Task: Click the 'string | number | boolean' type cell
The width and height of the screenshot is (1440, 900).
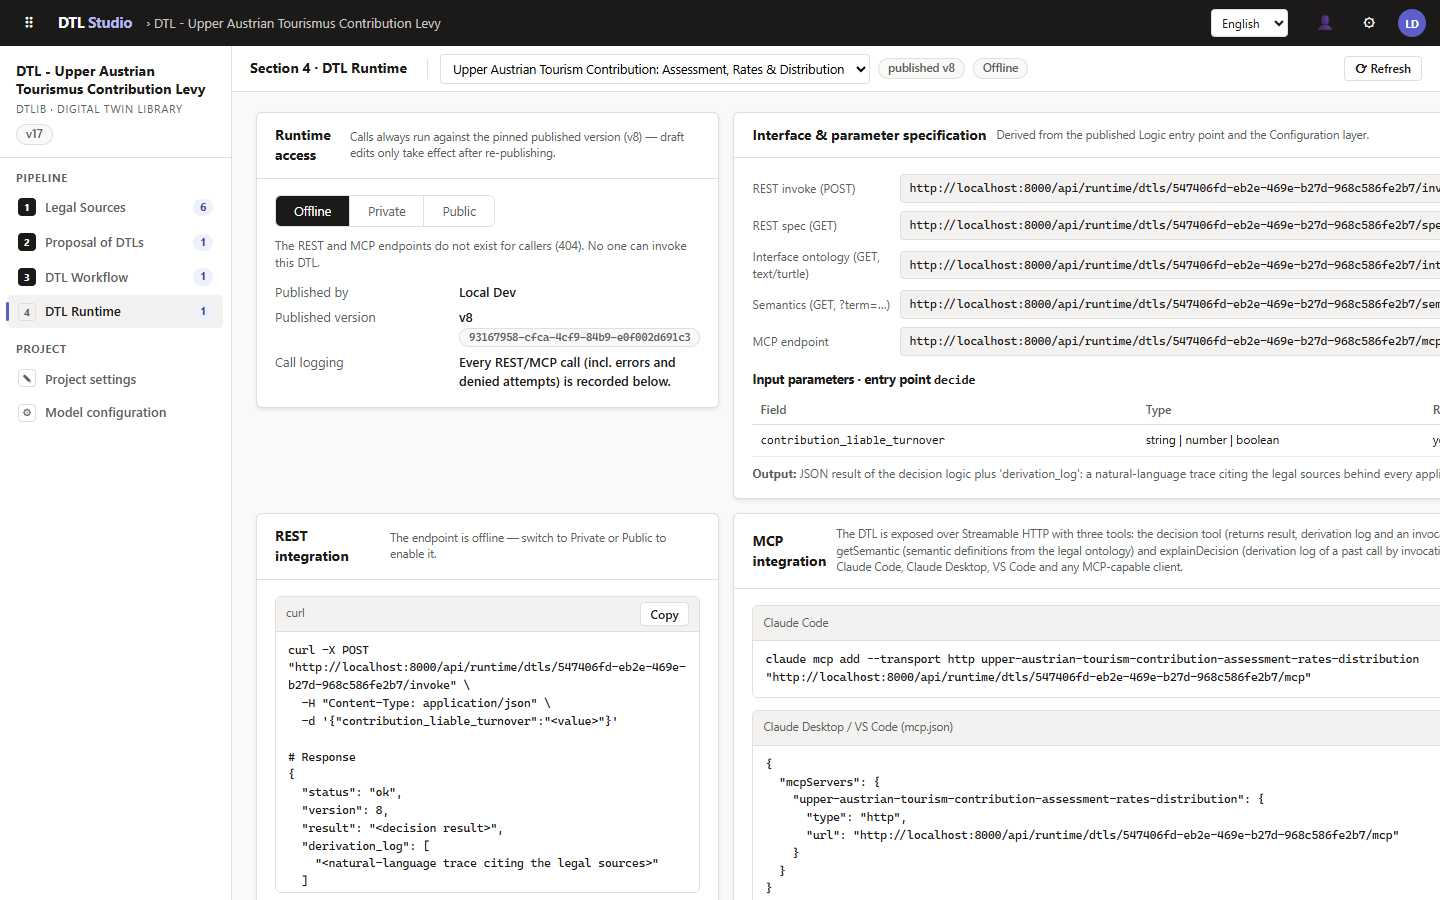Action: click(x=1212, y=440)
